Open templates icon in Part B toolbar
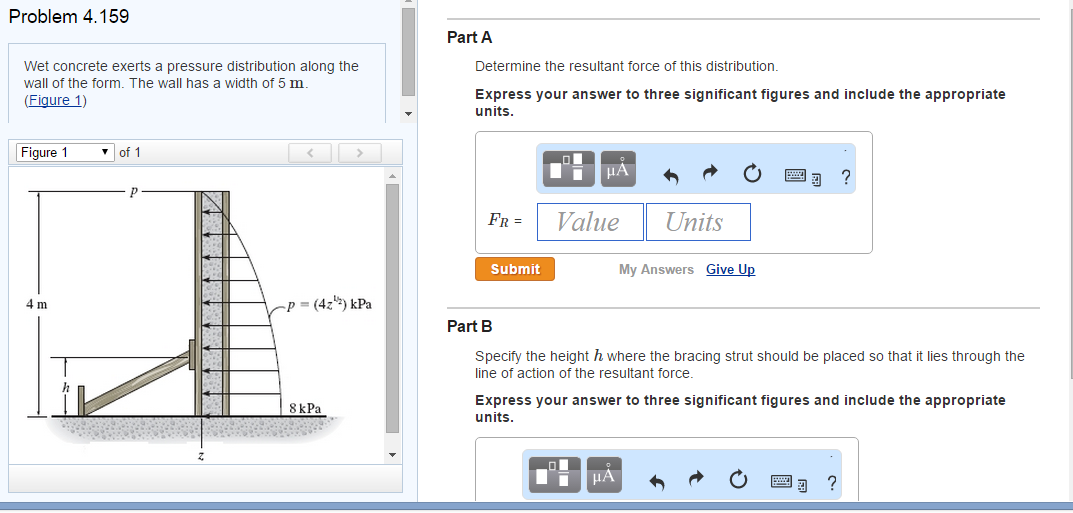This screenshot has width=1073, height=513. 555,475
